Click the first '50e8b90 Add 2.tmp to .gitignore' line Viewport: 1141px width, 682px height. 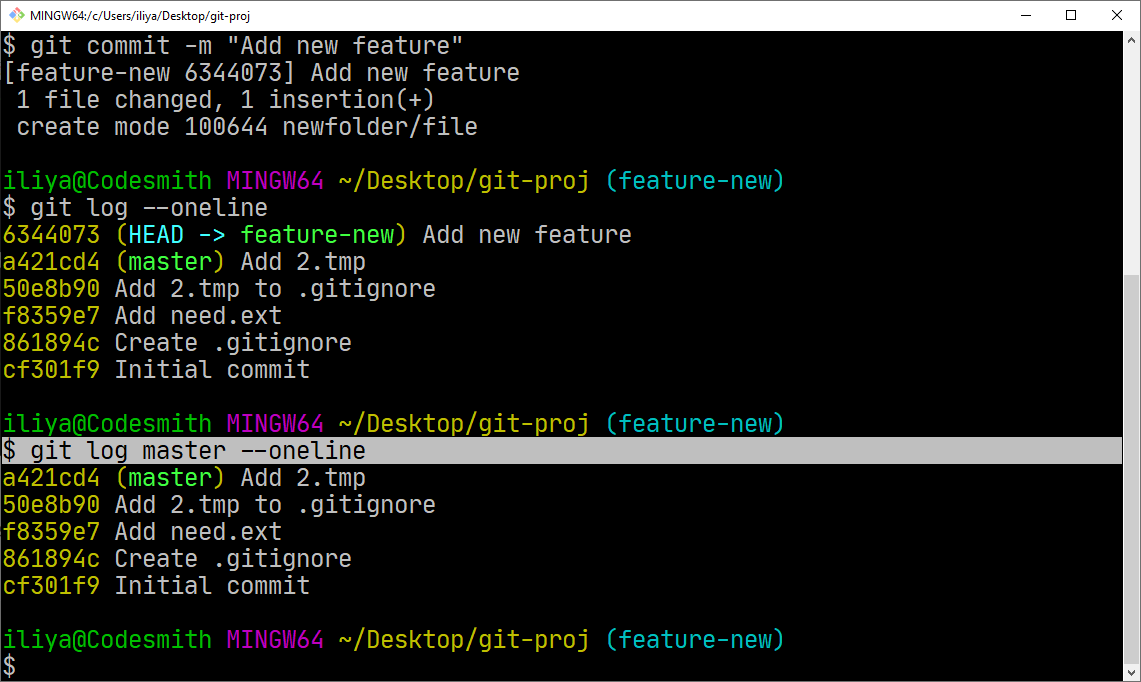(219, 288)
